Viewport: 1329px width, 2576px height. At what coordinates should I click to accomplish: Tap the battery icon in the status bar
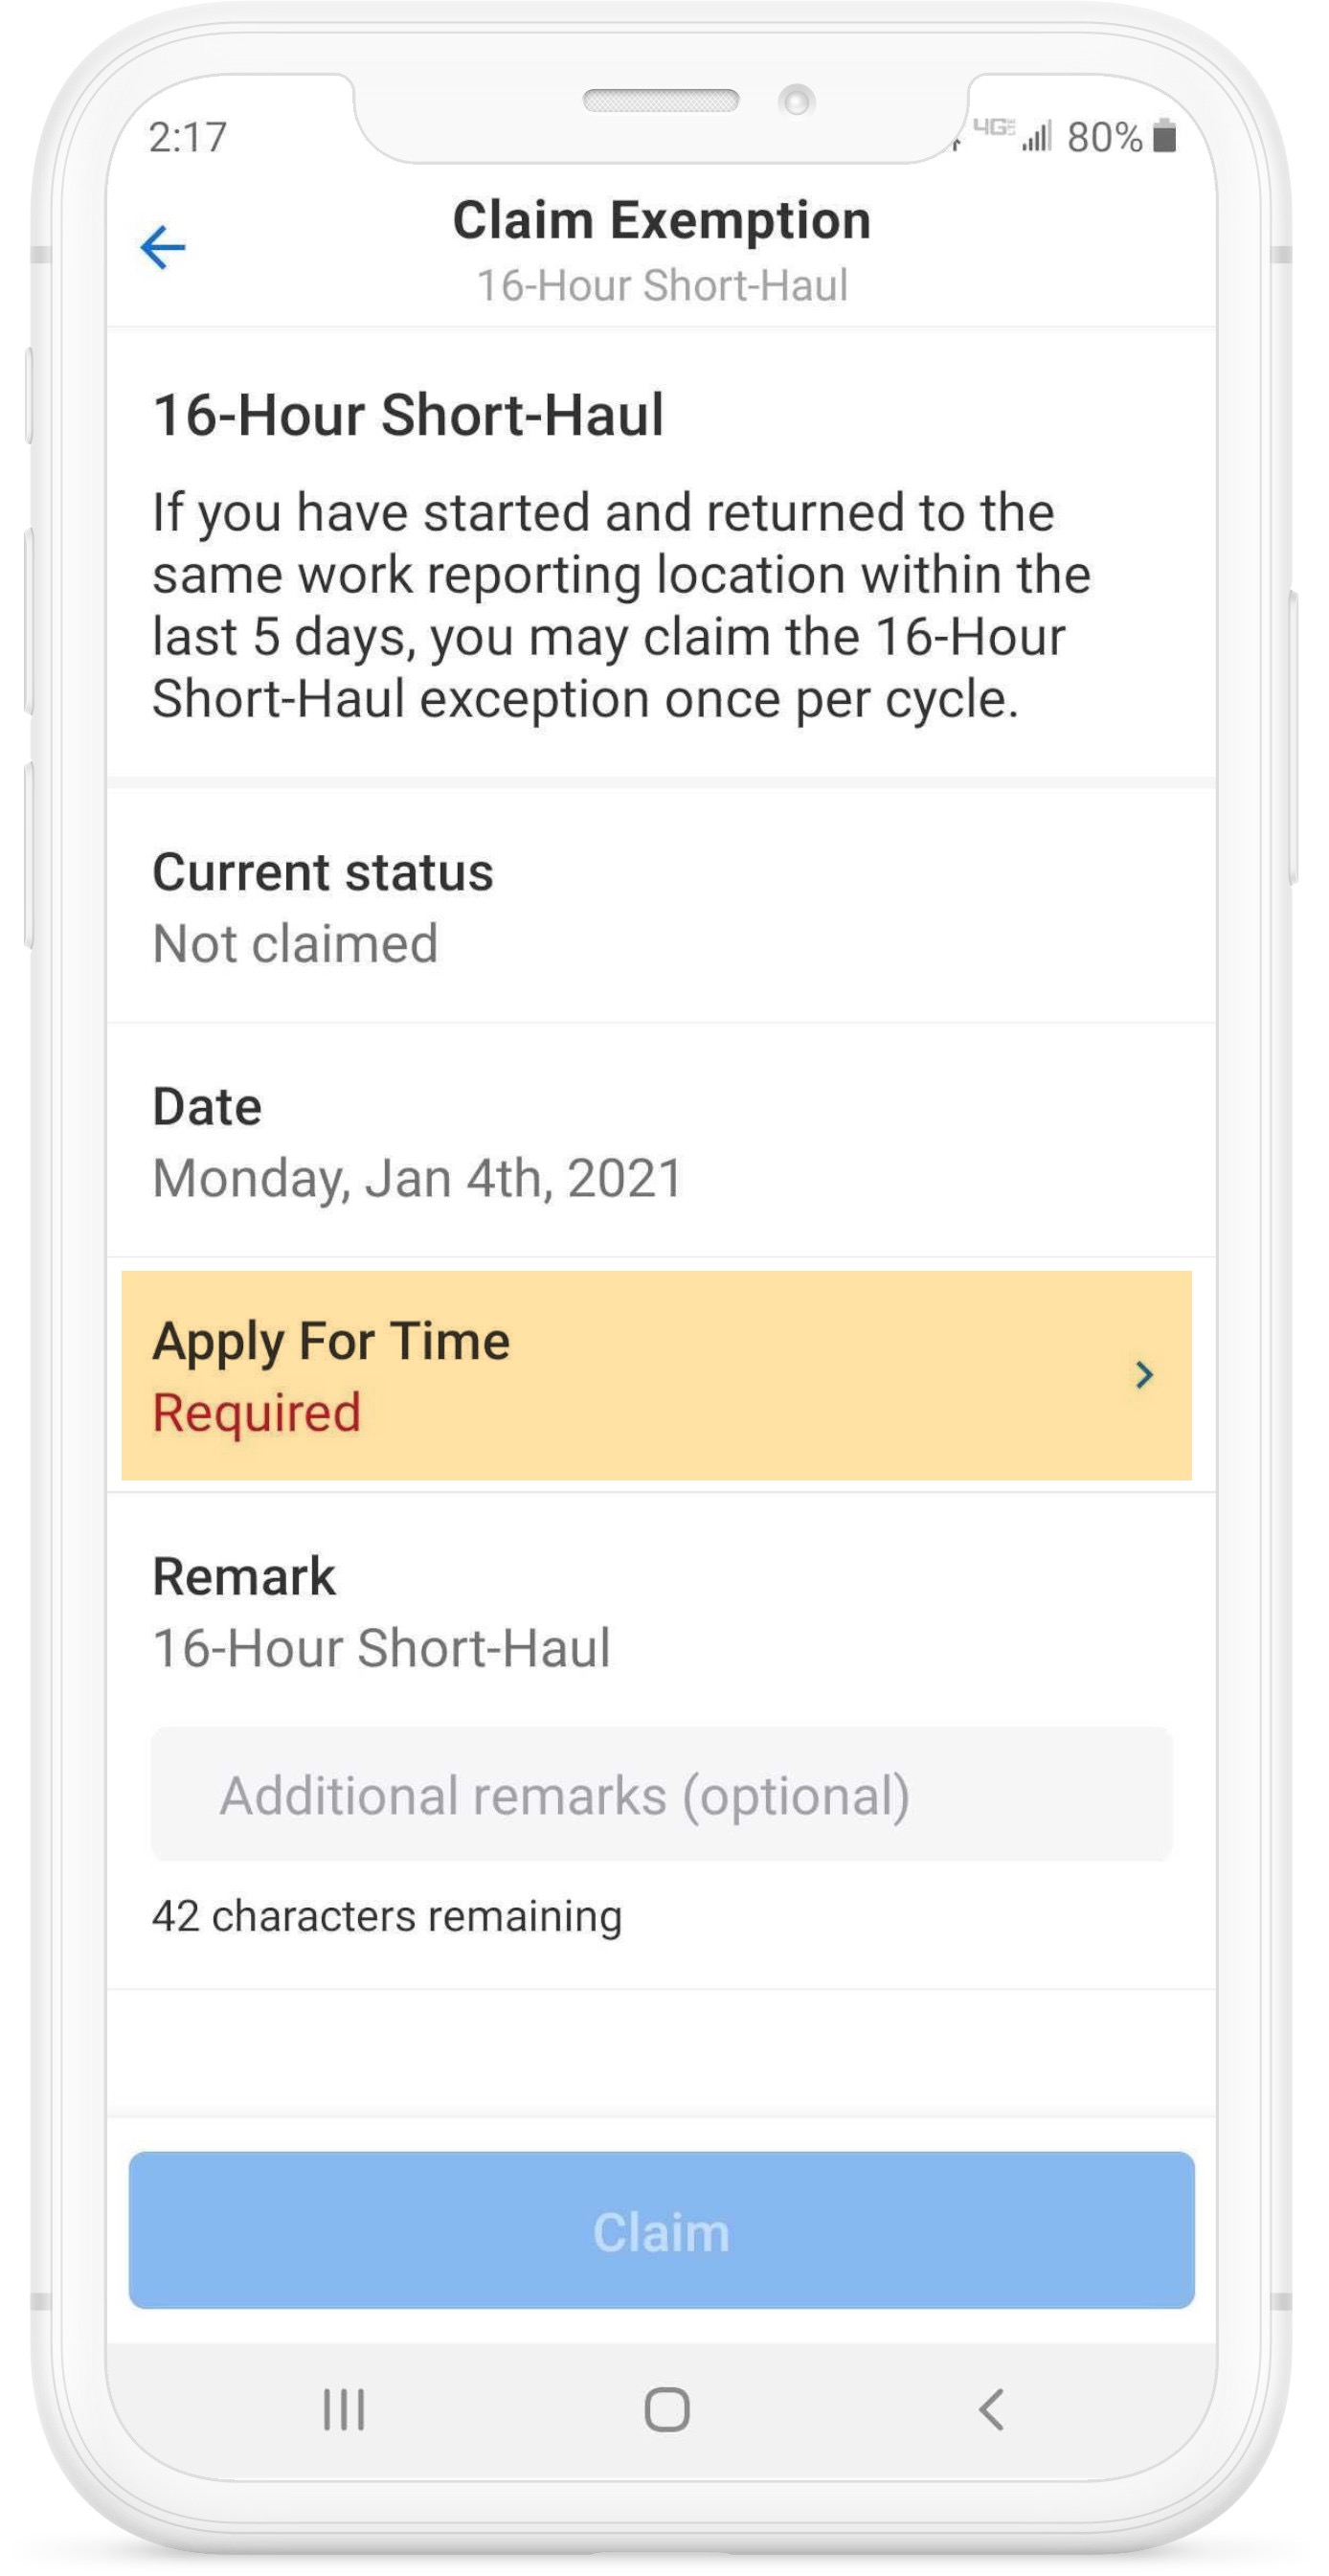click(1165, 135)
